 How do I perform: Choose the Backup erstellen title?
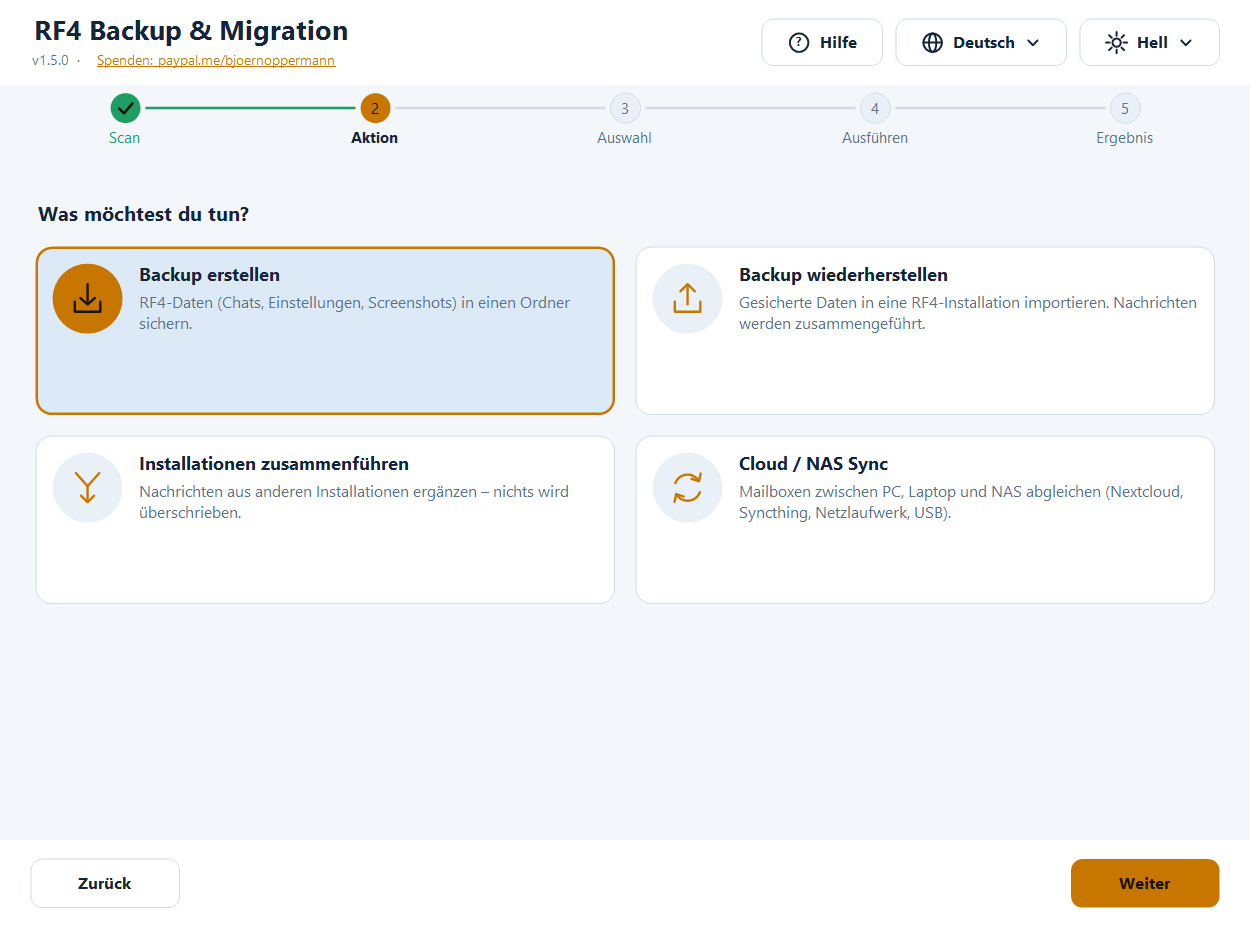210,274
